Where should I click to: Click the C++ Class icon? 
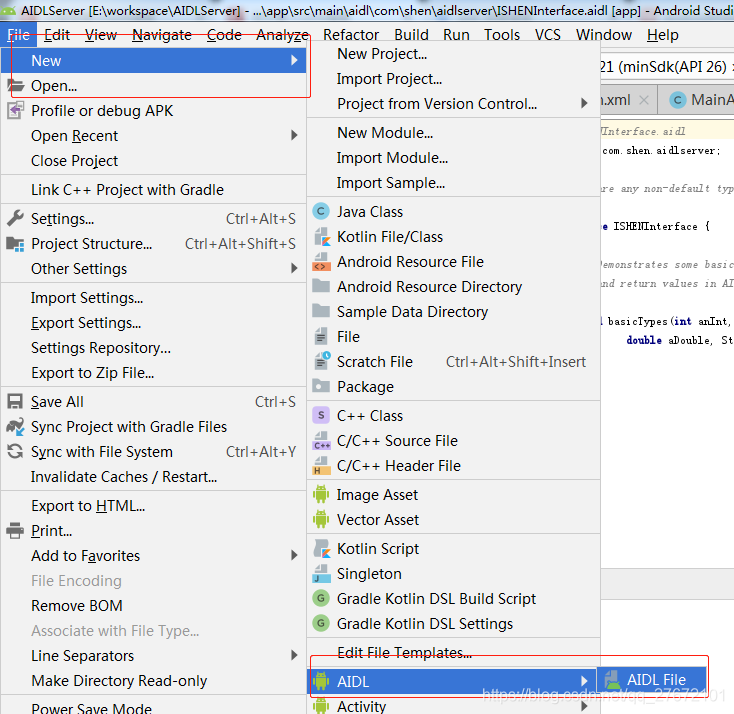pos(321,415)
